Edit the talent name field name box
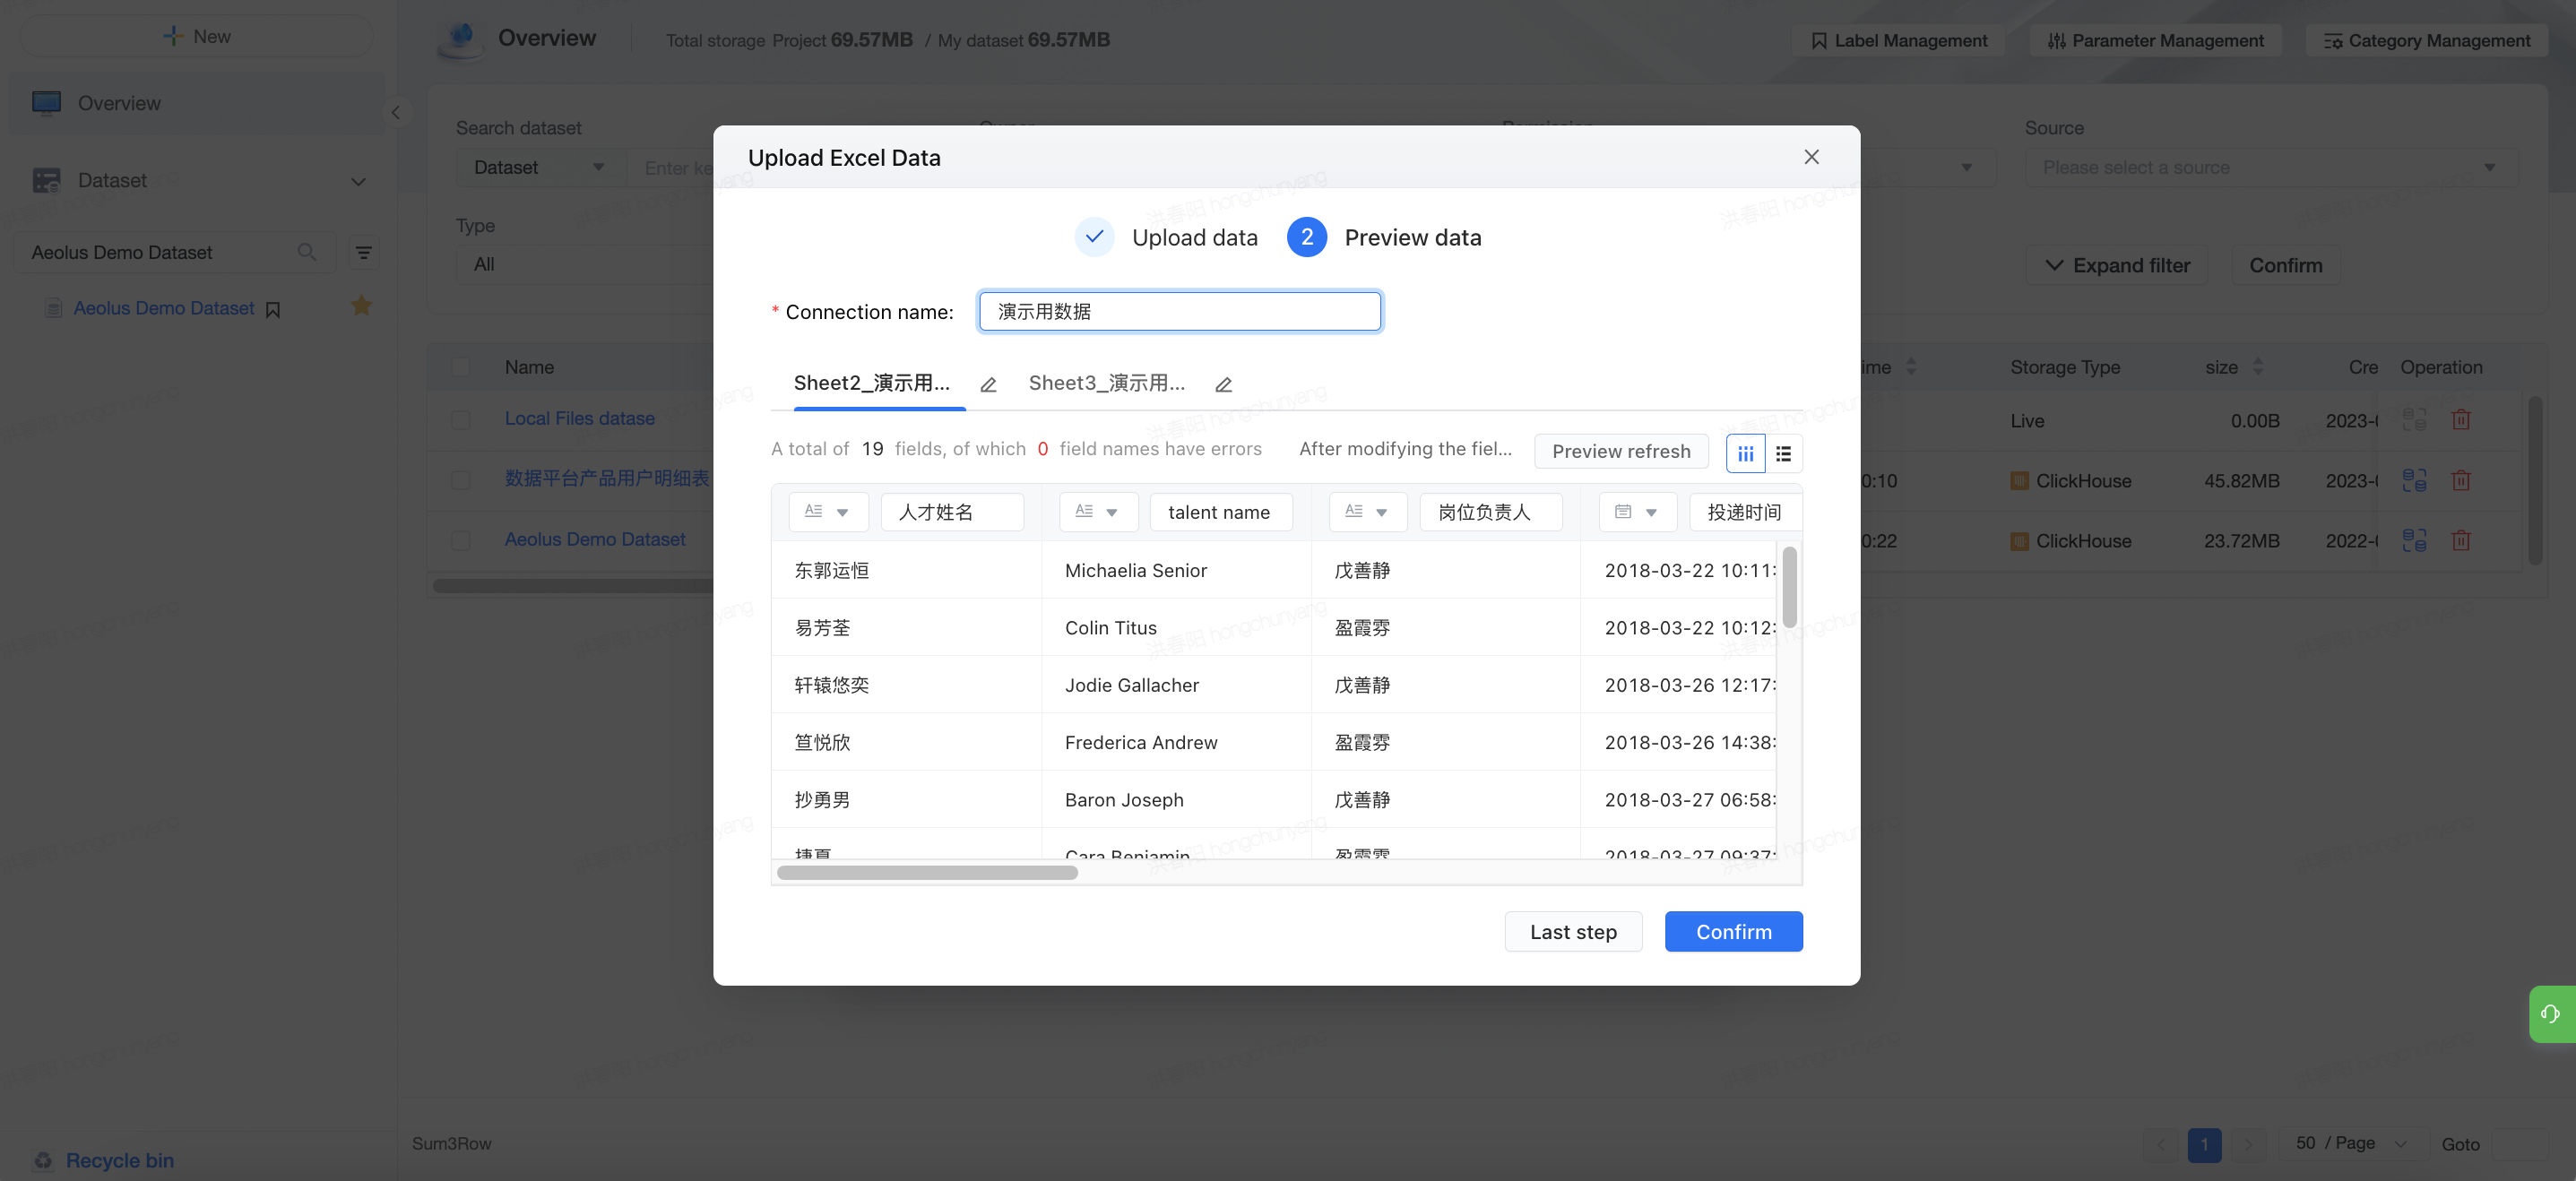 pos(1221,512)
